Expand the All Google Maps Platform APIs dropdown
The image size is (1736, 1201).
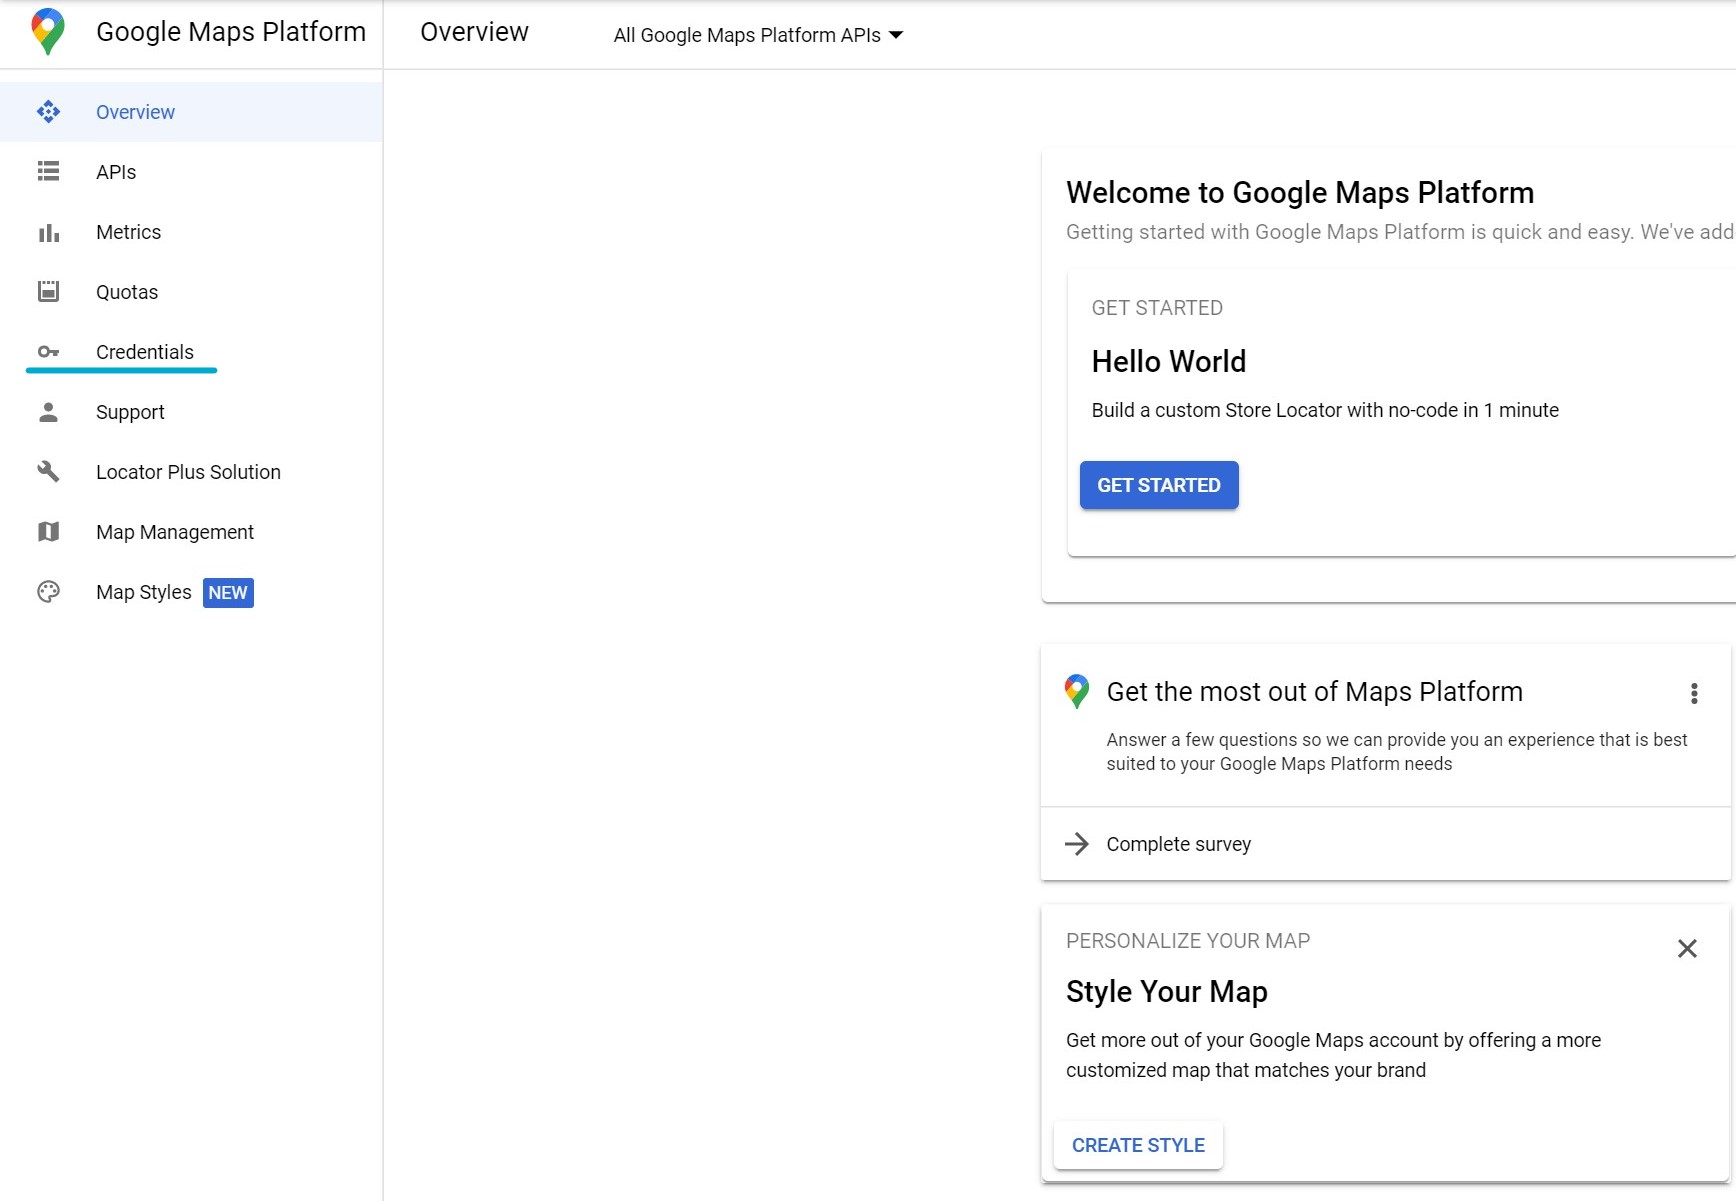coord(758,35)
